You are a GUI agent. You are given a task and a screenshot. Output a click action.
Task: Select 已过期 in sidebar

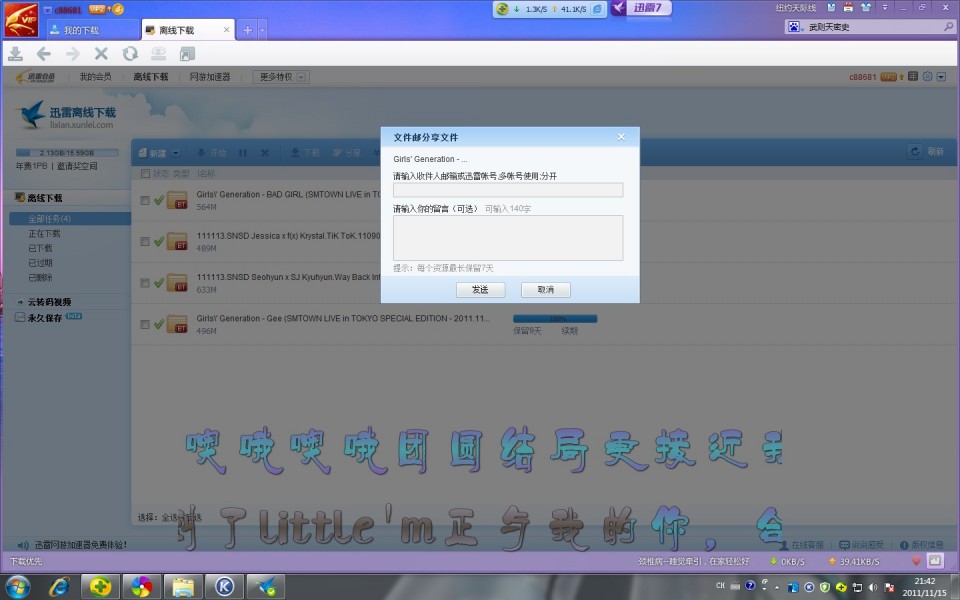click(40, 263)
